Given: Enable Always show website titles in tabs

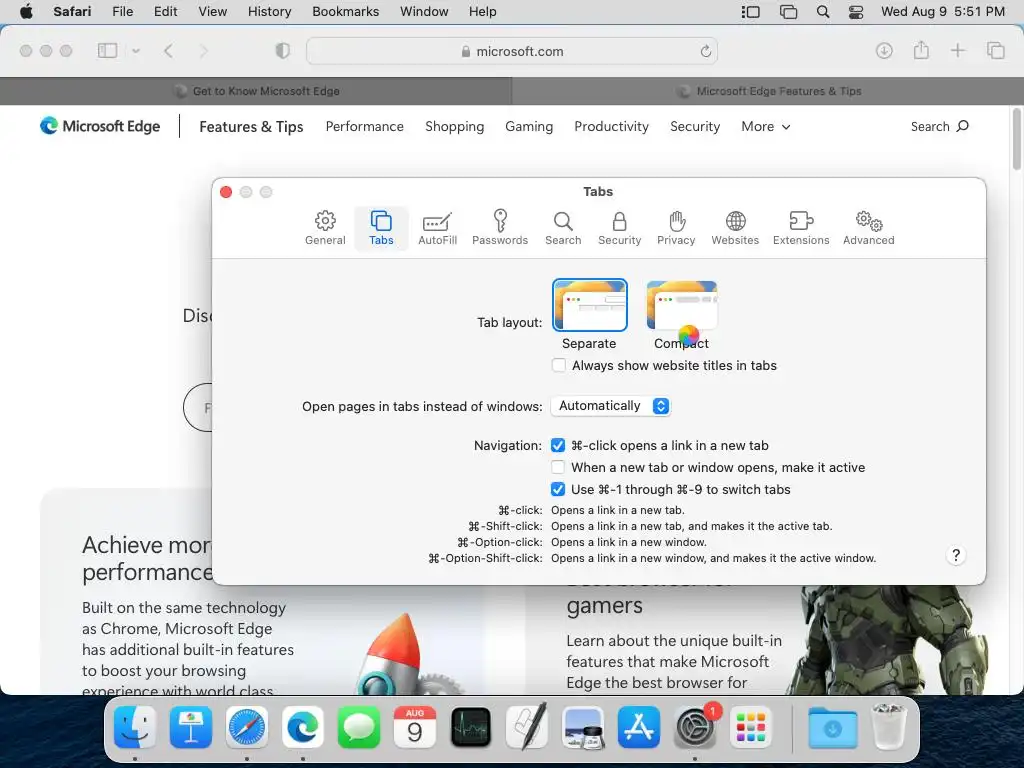Looking at the screenshot, I should 558,365.
